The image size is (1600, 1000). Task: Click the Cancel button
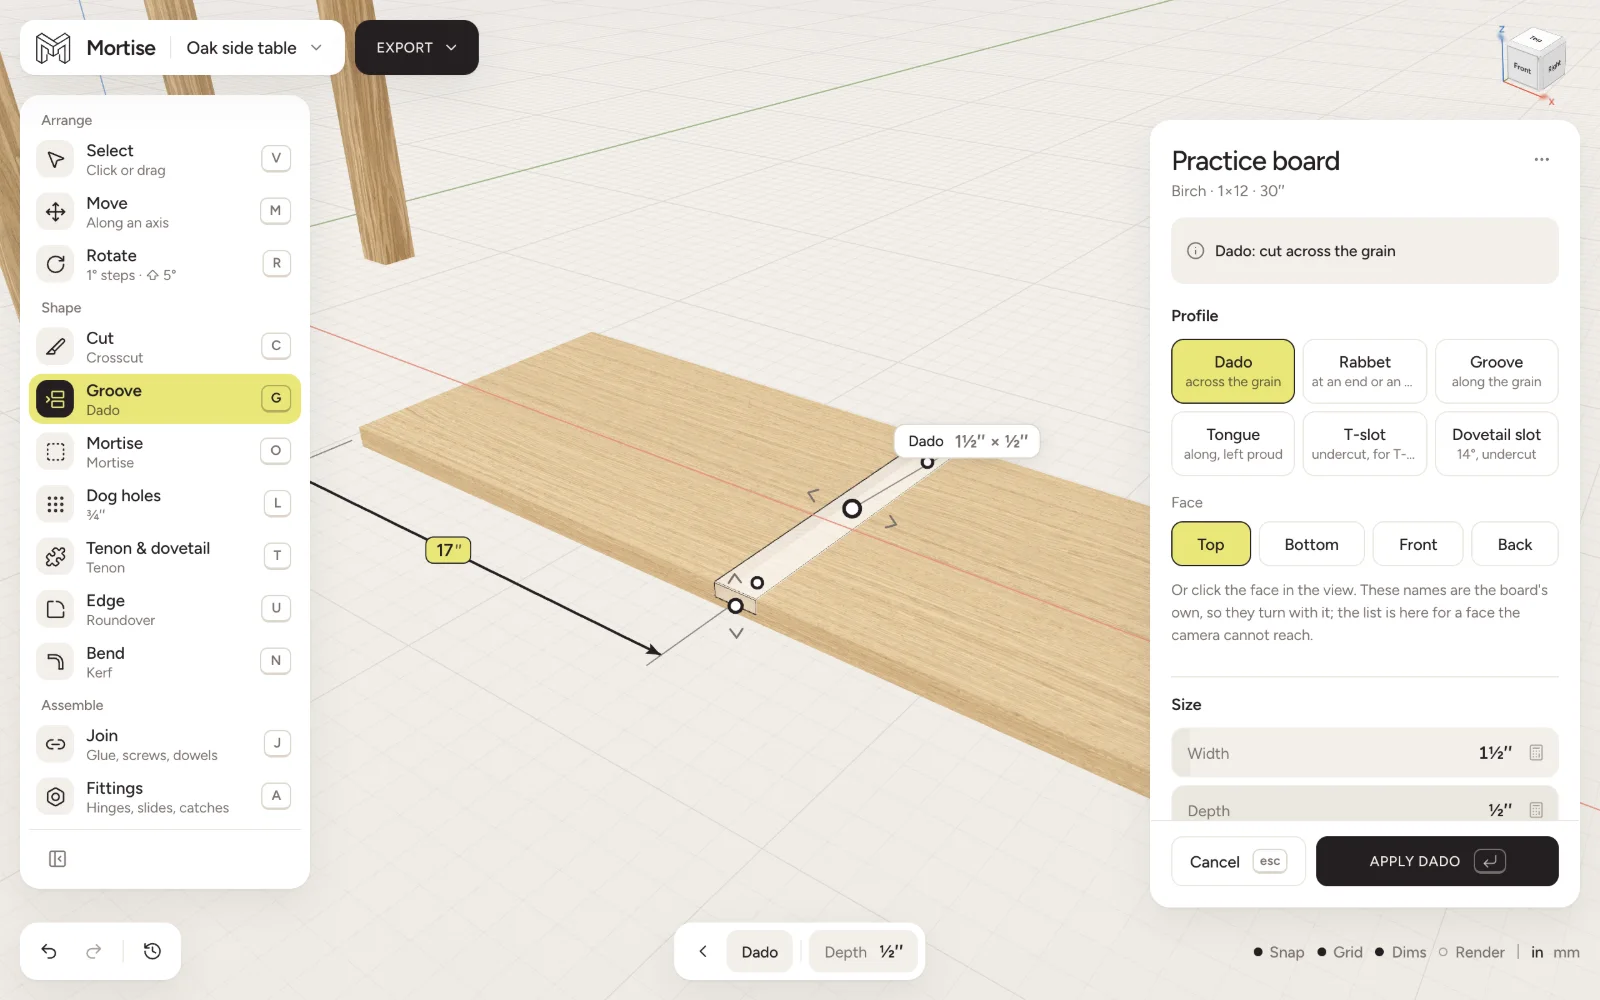(x=1238, y=861)
